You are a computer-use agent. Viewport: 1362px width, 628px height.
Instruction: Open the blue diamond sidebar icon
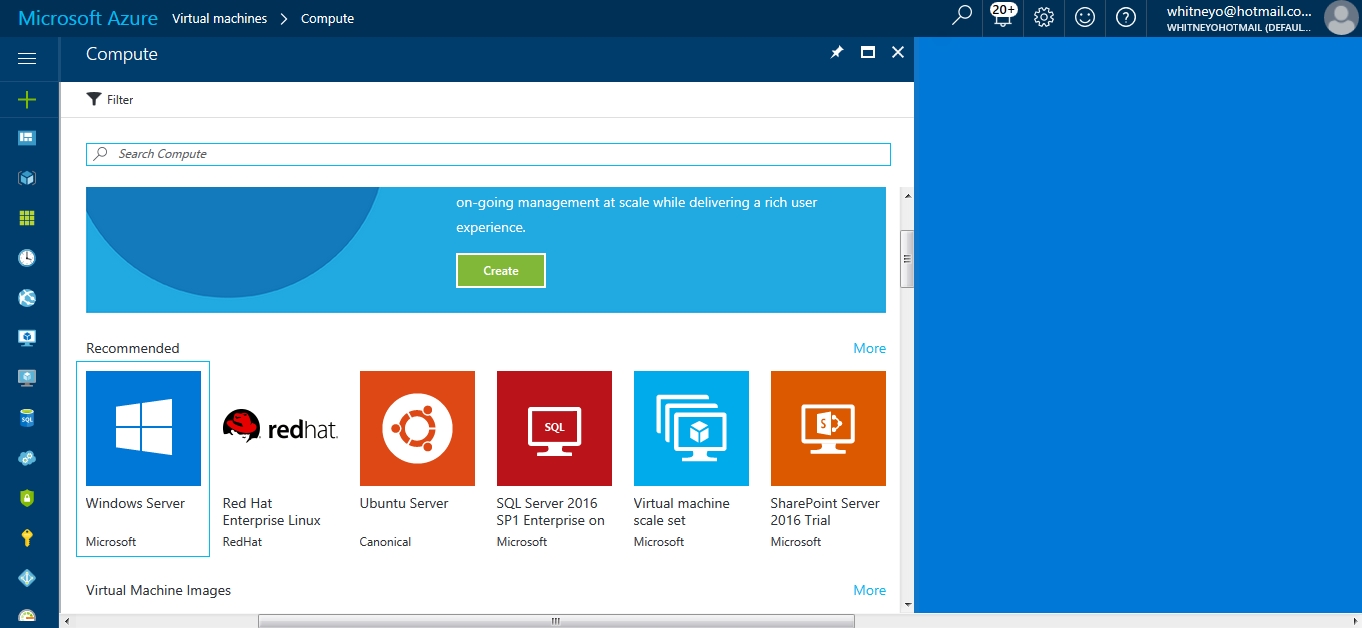(x=27, y=578)
